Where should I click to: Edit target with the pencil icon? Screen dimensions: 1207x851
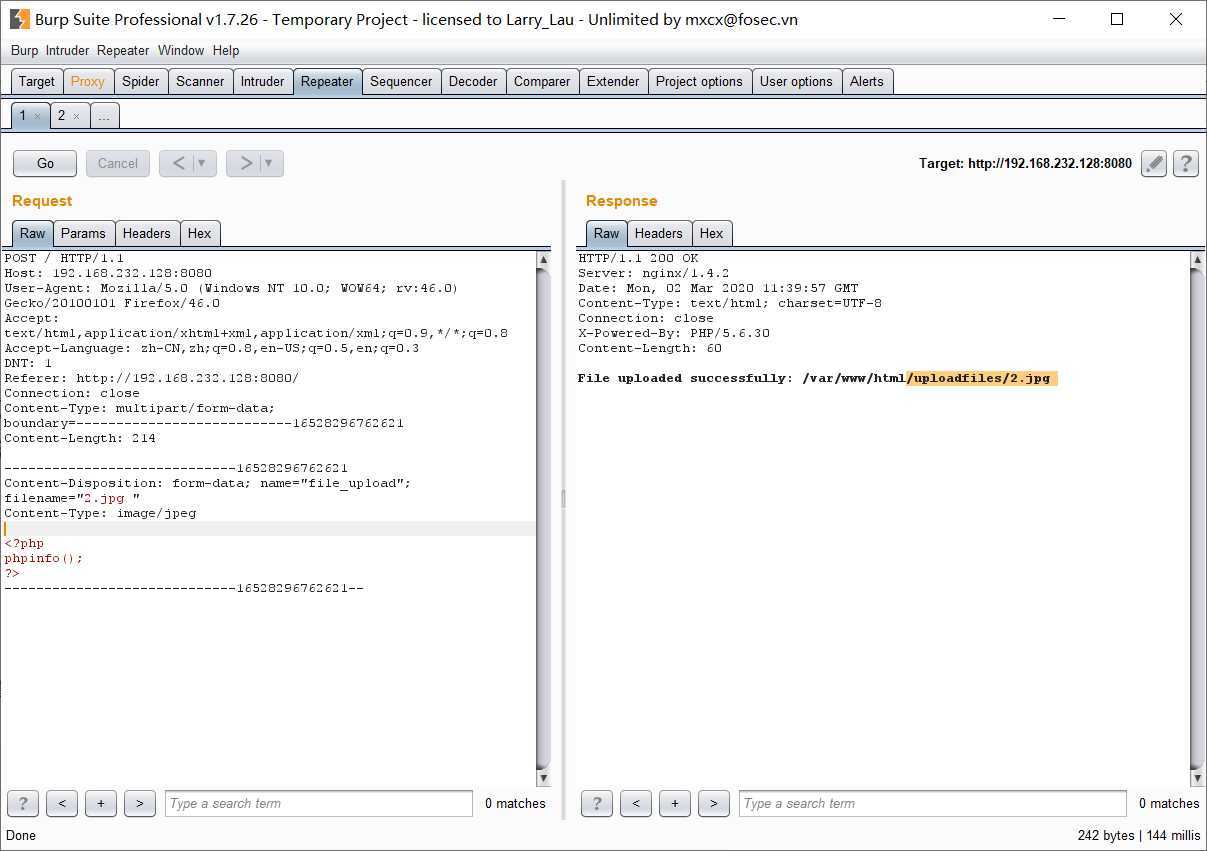(x=1154, y=163)
